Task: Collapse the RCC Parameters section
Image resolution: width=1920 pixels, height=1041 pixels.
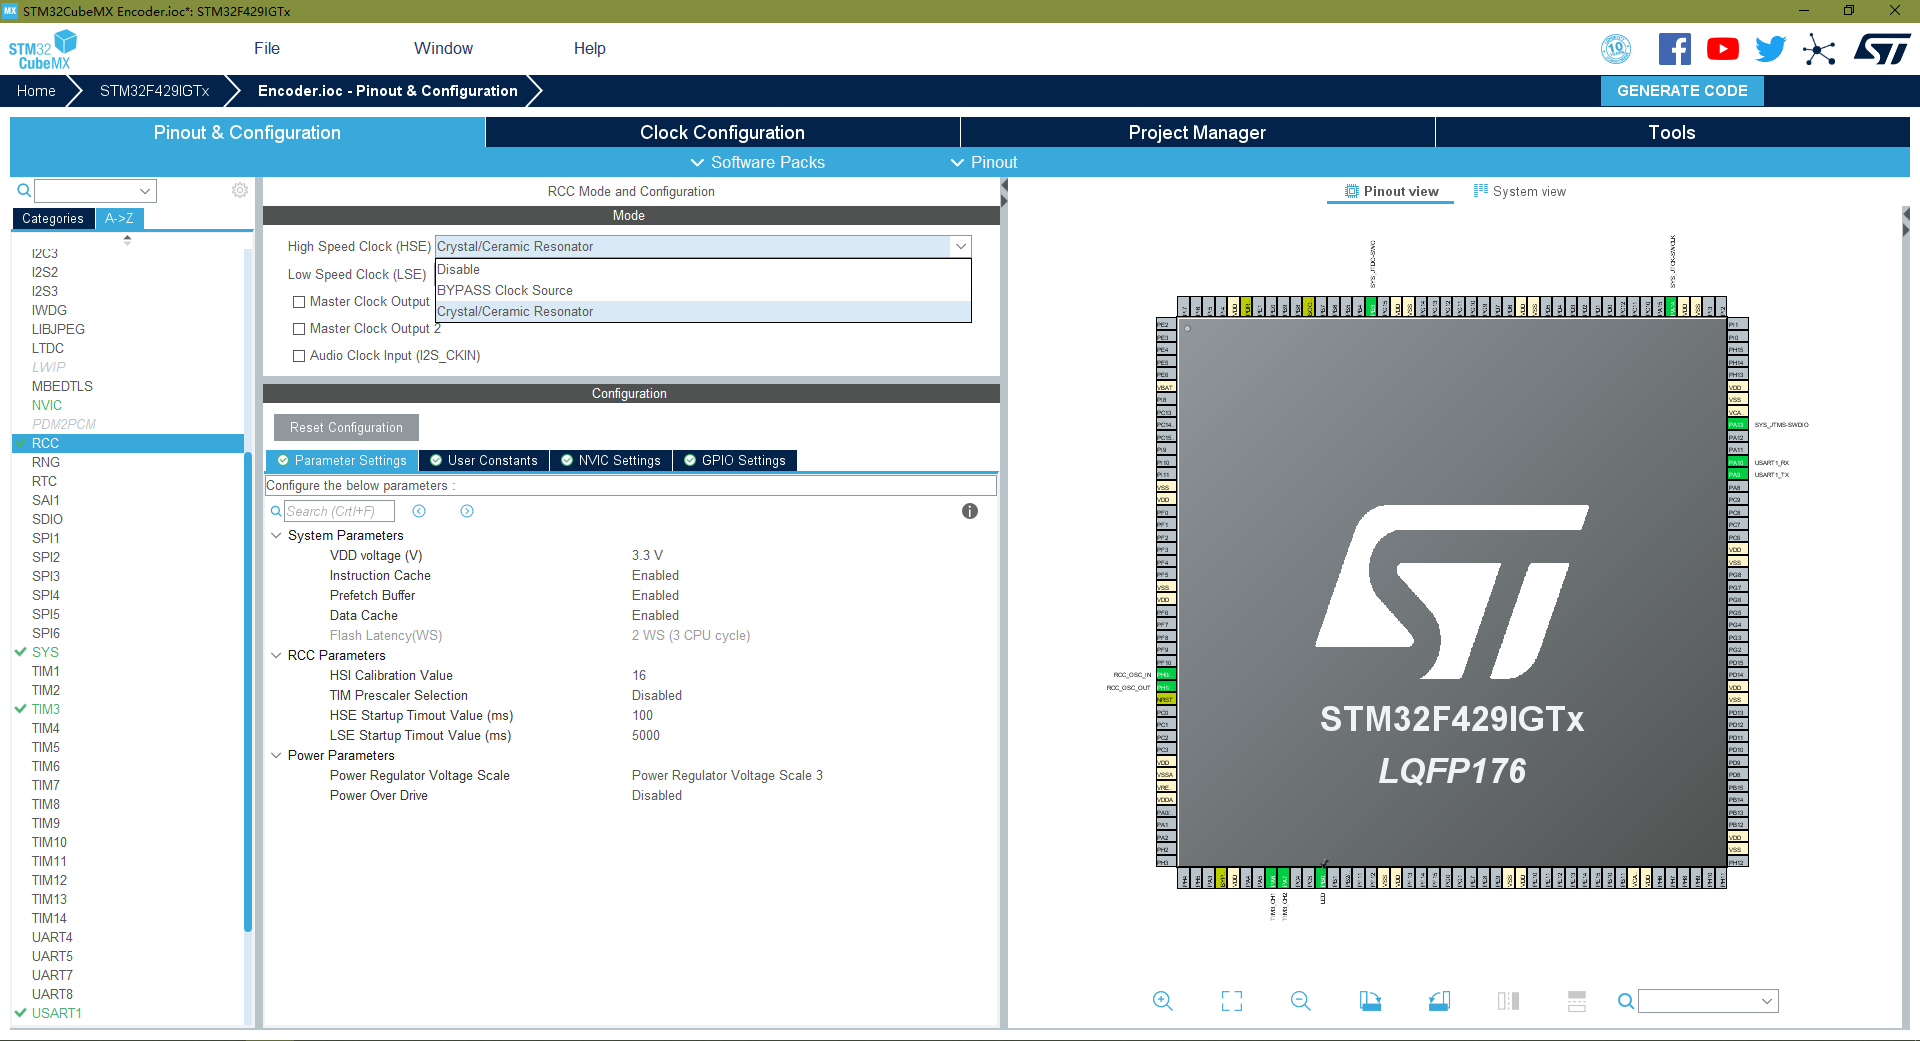Action: 276,655
